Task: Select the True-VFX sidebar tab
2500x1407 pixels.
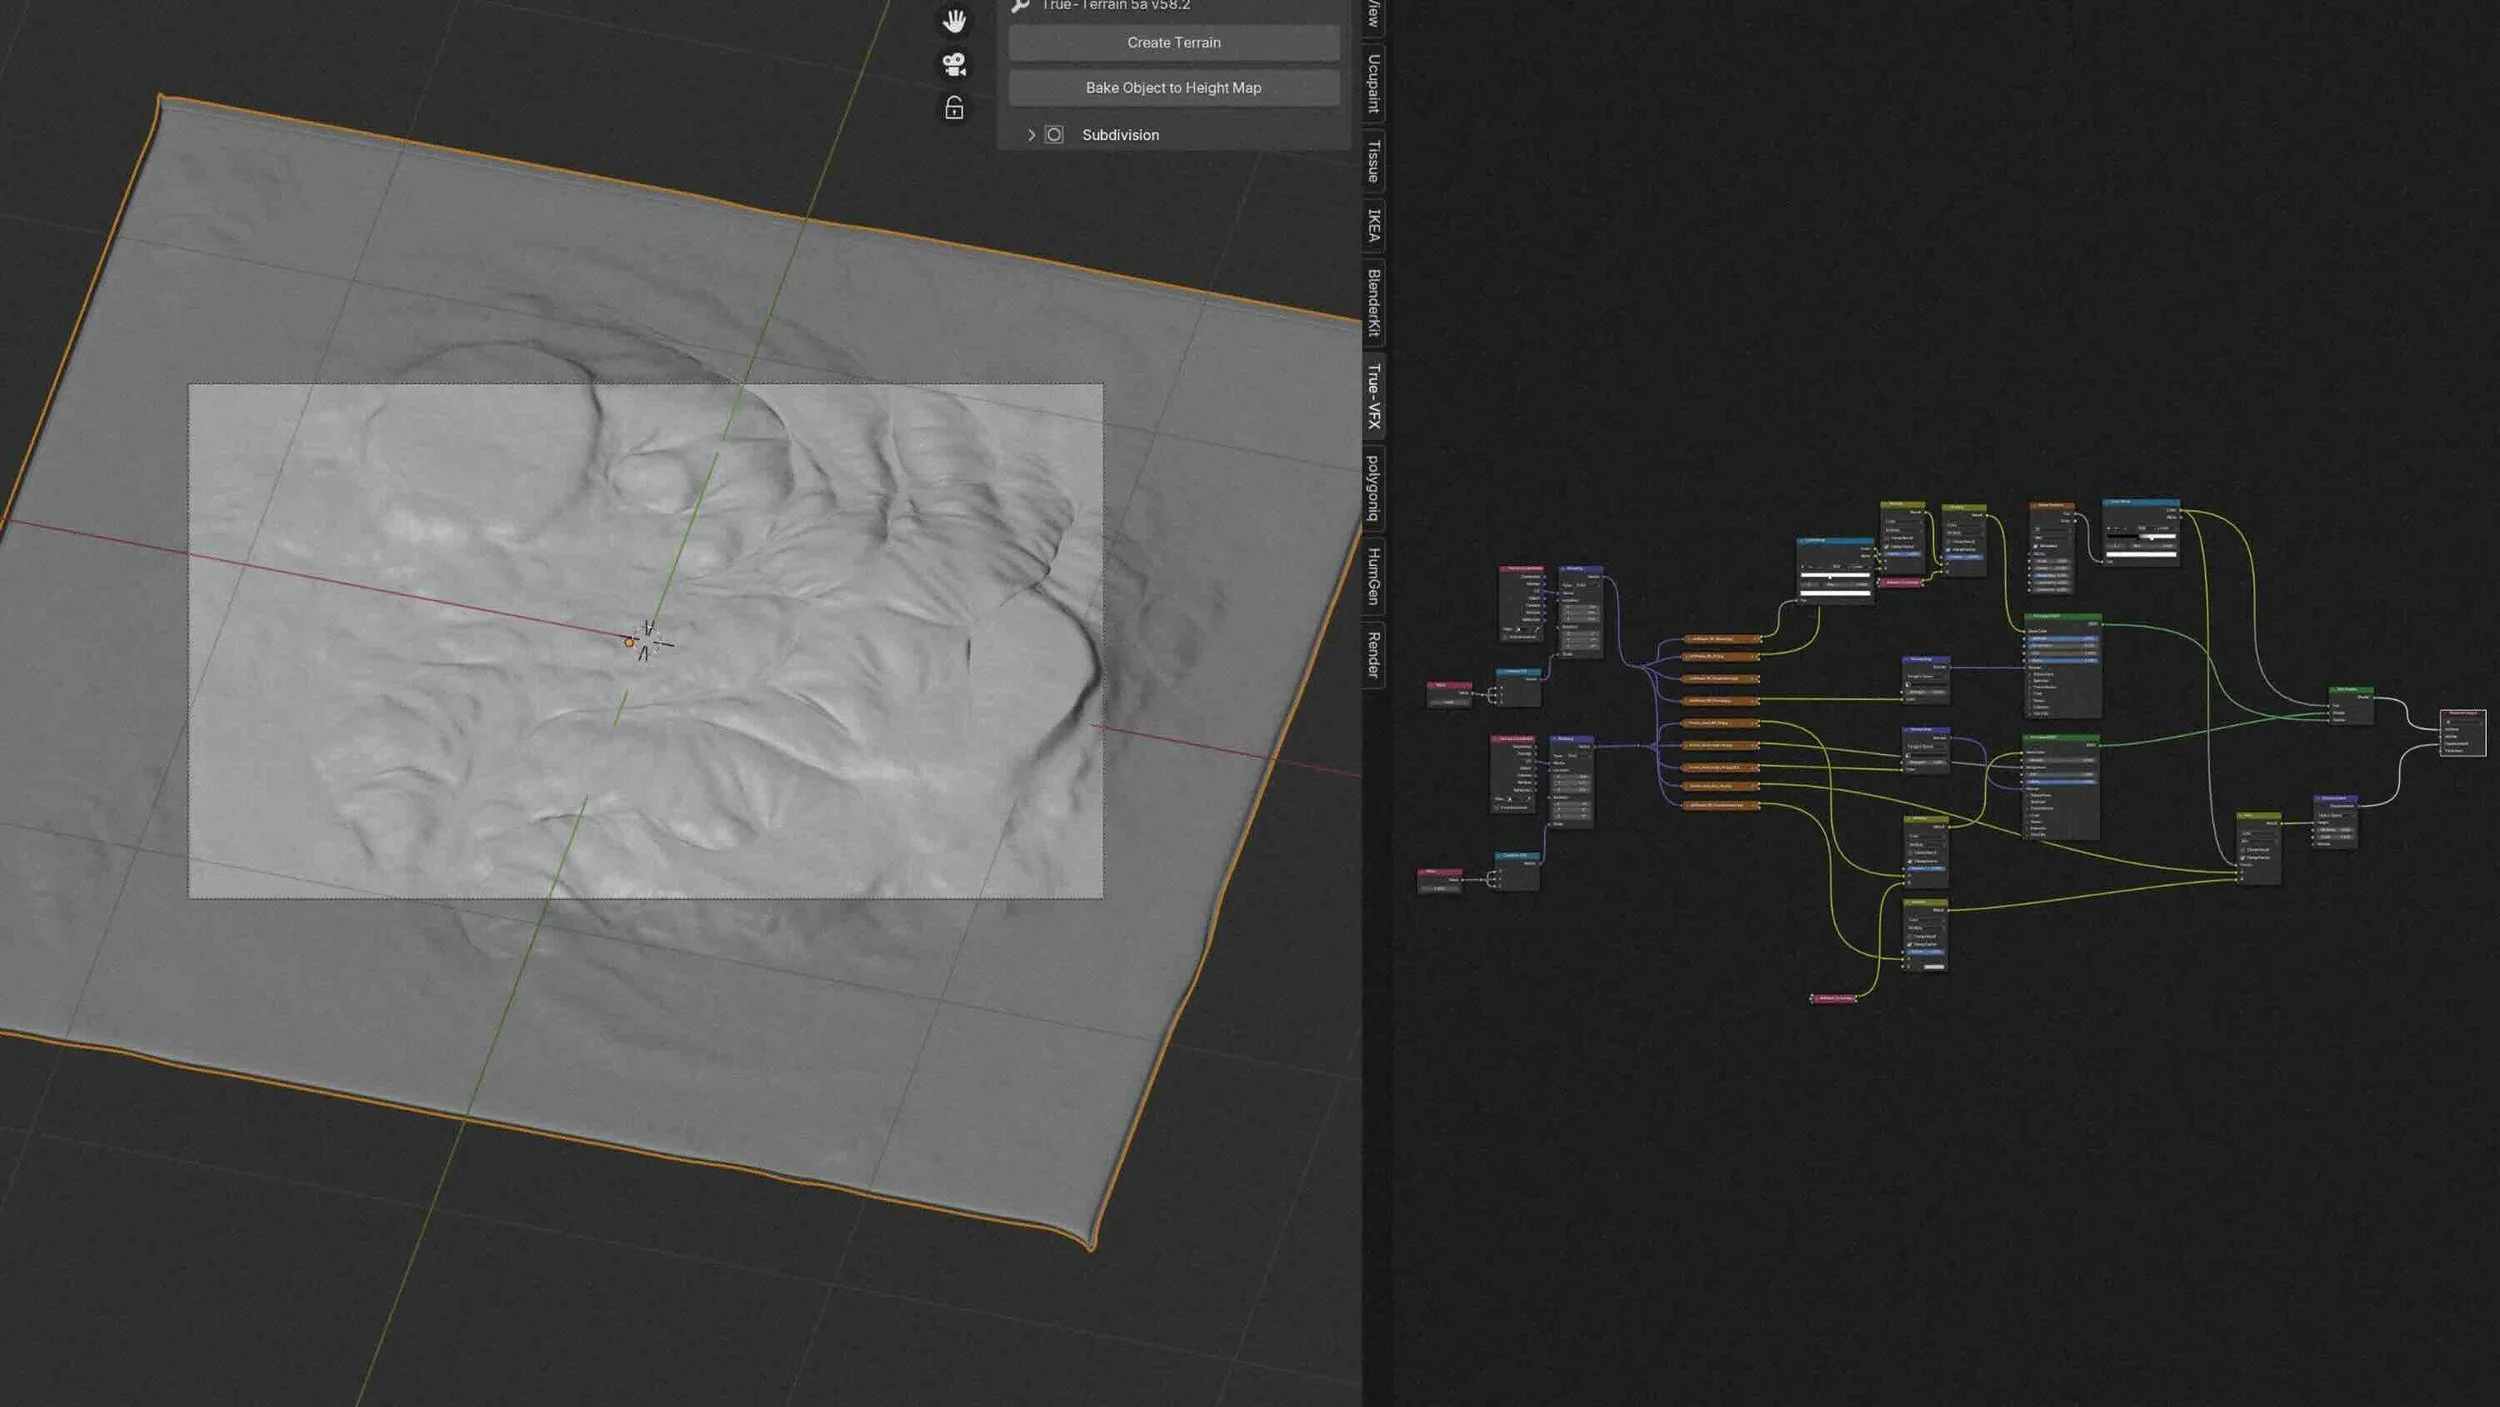Action: click(1374, 397)
